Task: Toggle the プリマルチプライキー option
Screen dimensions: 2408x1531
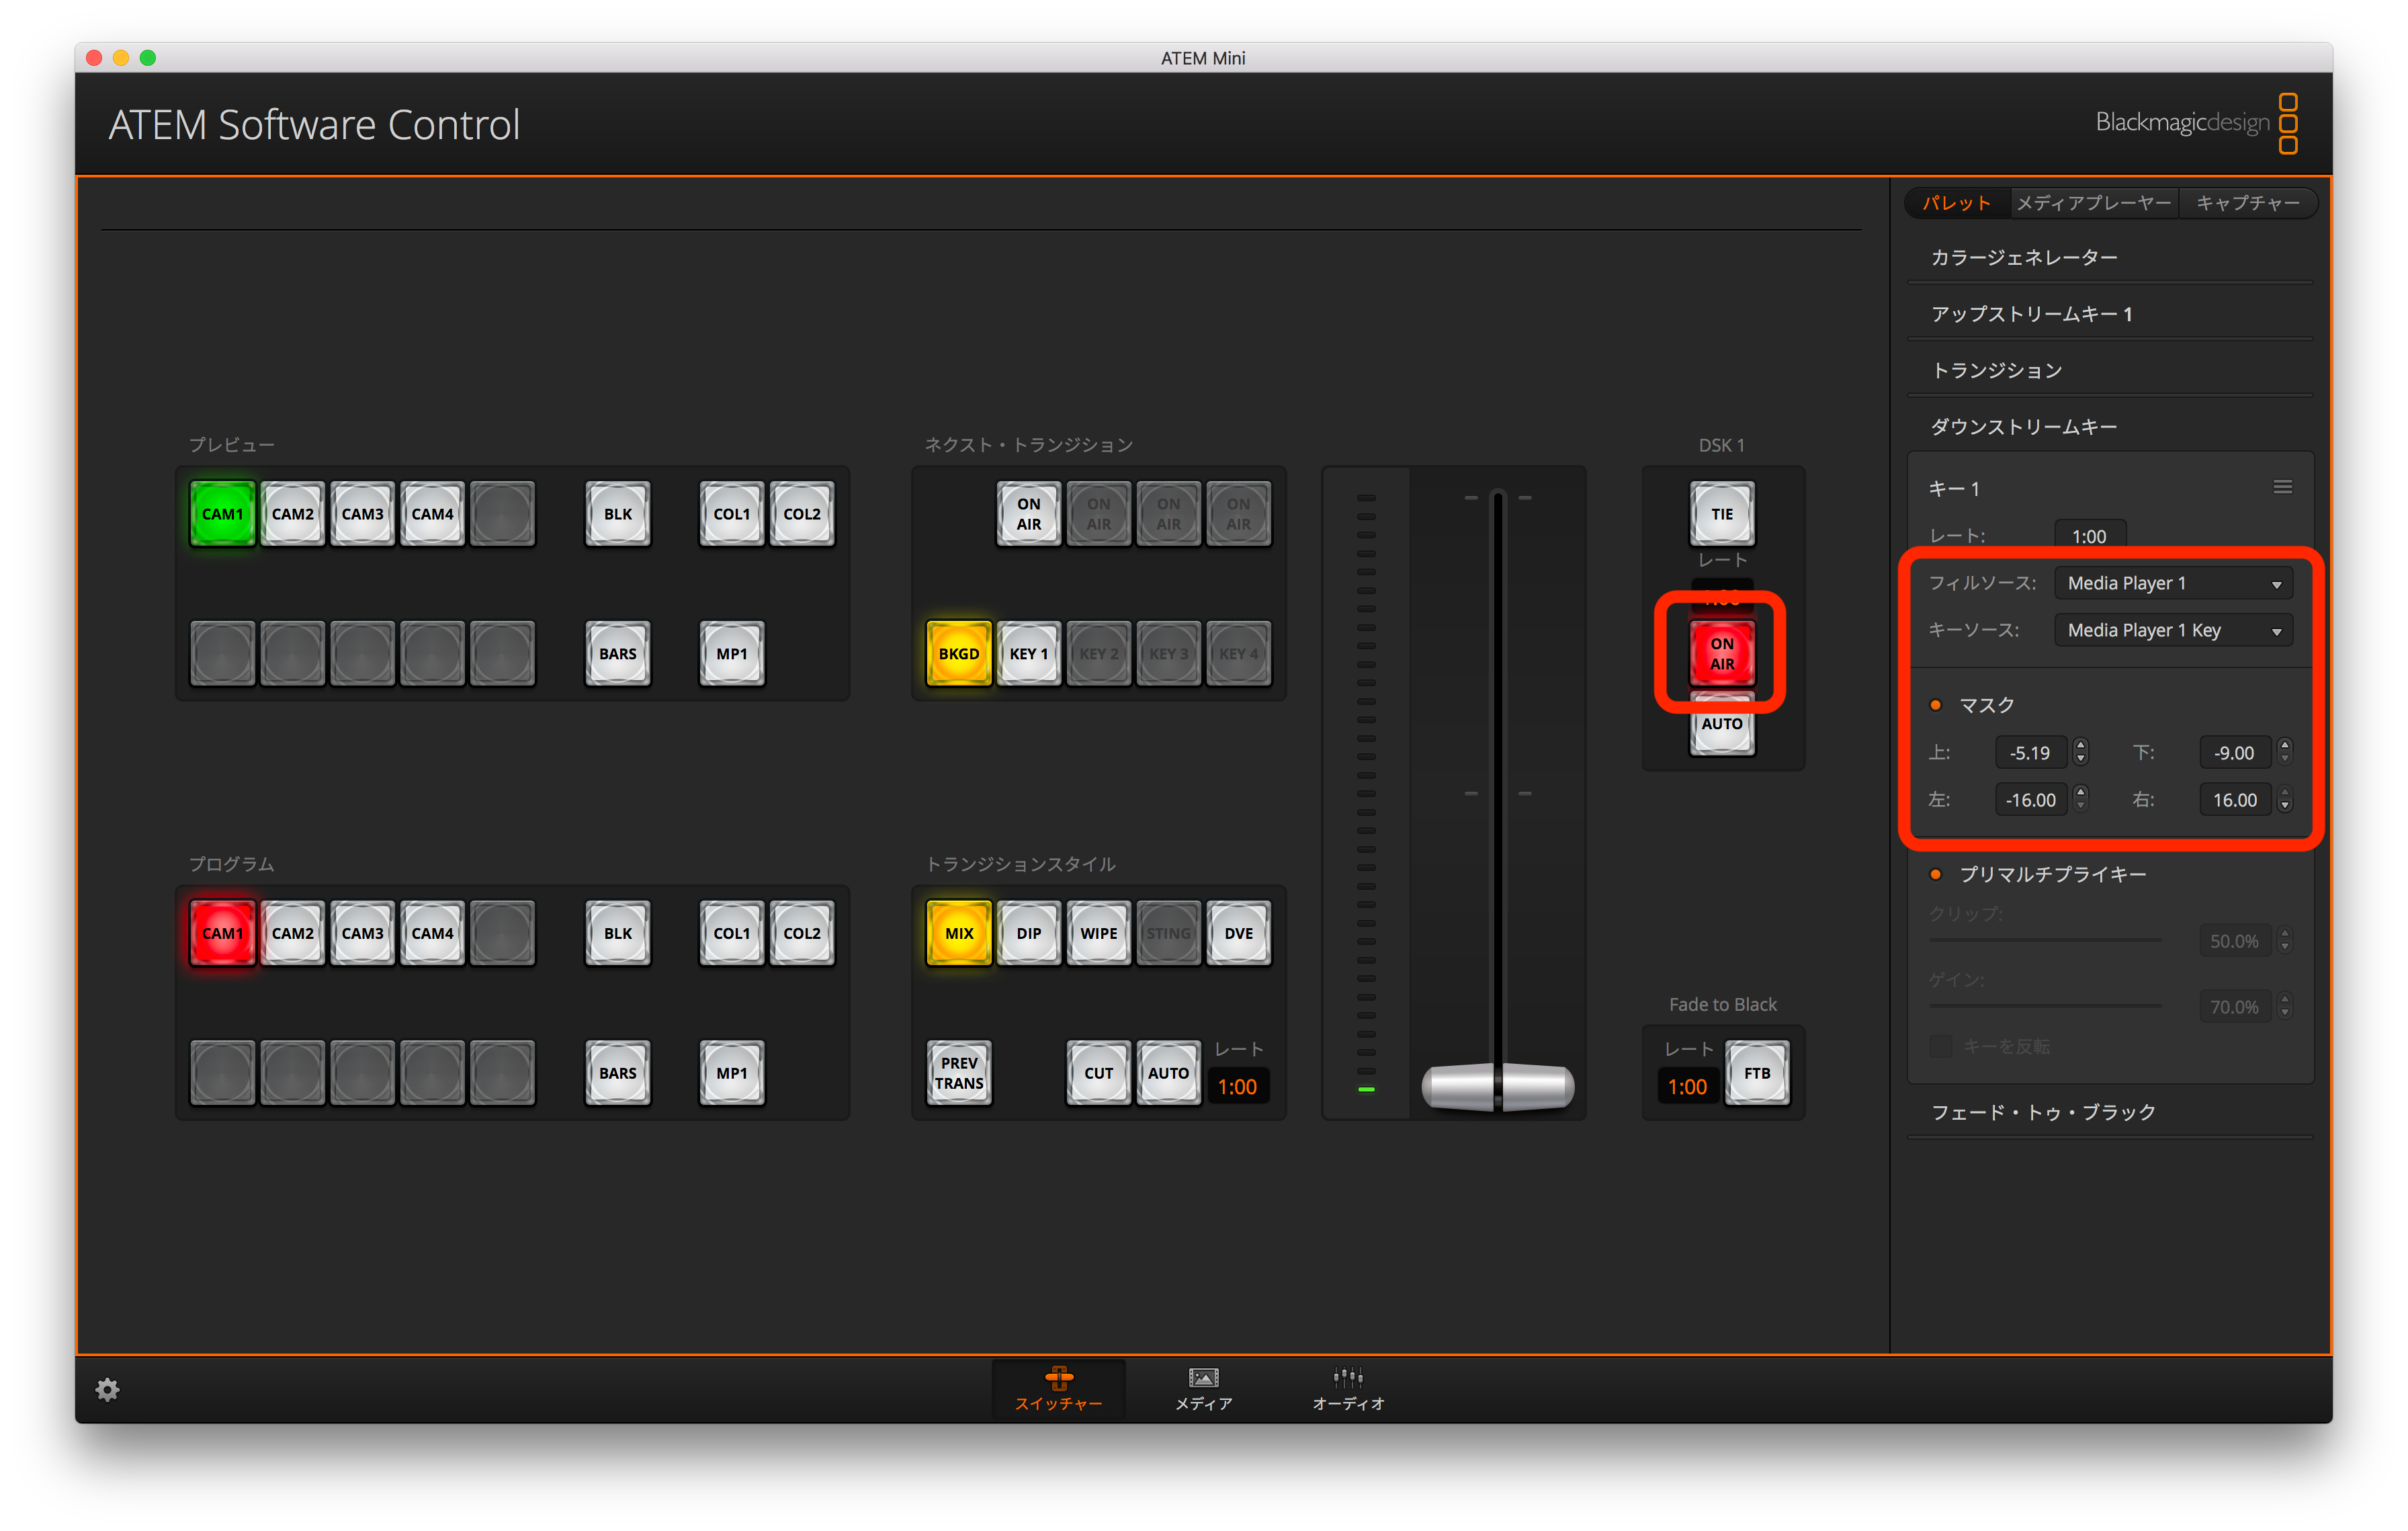Action: click(1935, 874)
